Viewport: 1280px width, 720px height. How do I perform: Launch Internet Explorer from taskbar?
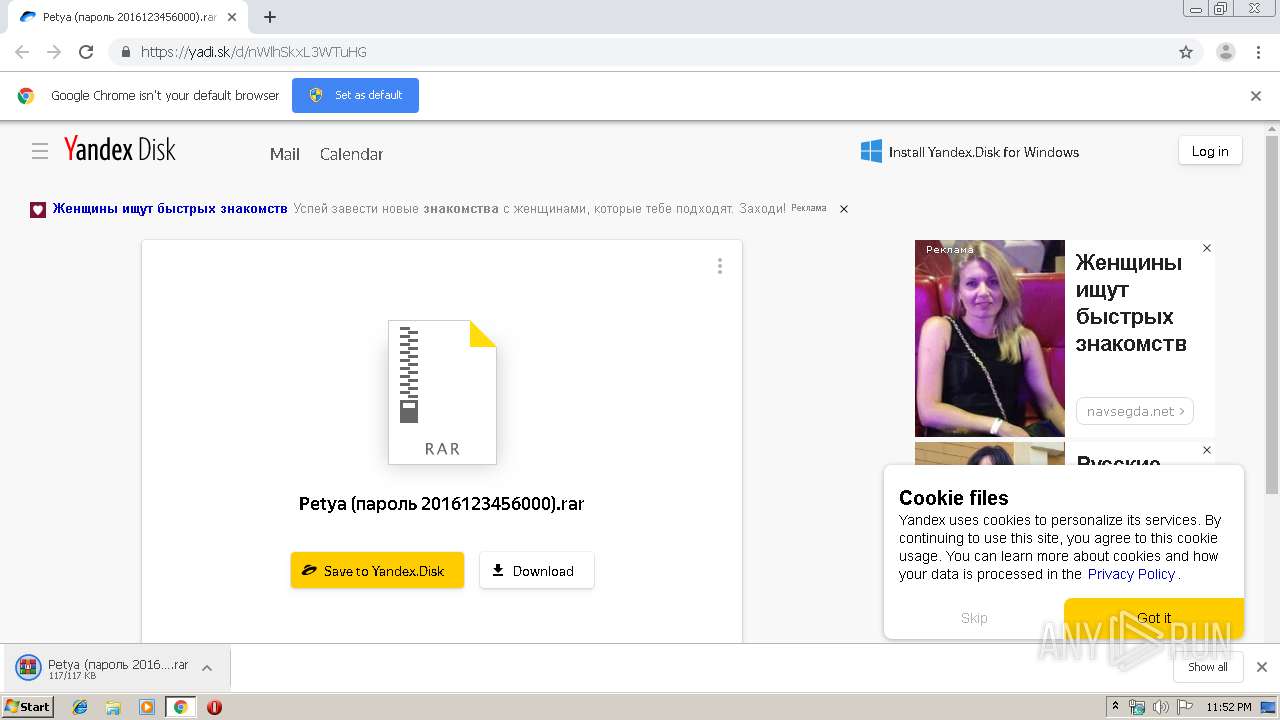click(80, 707)
